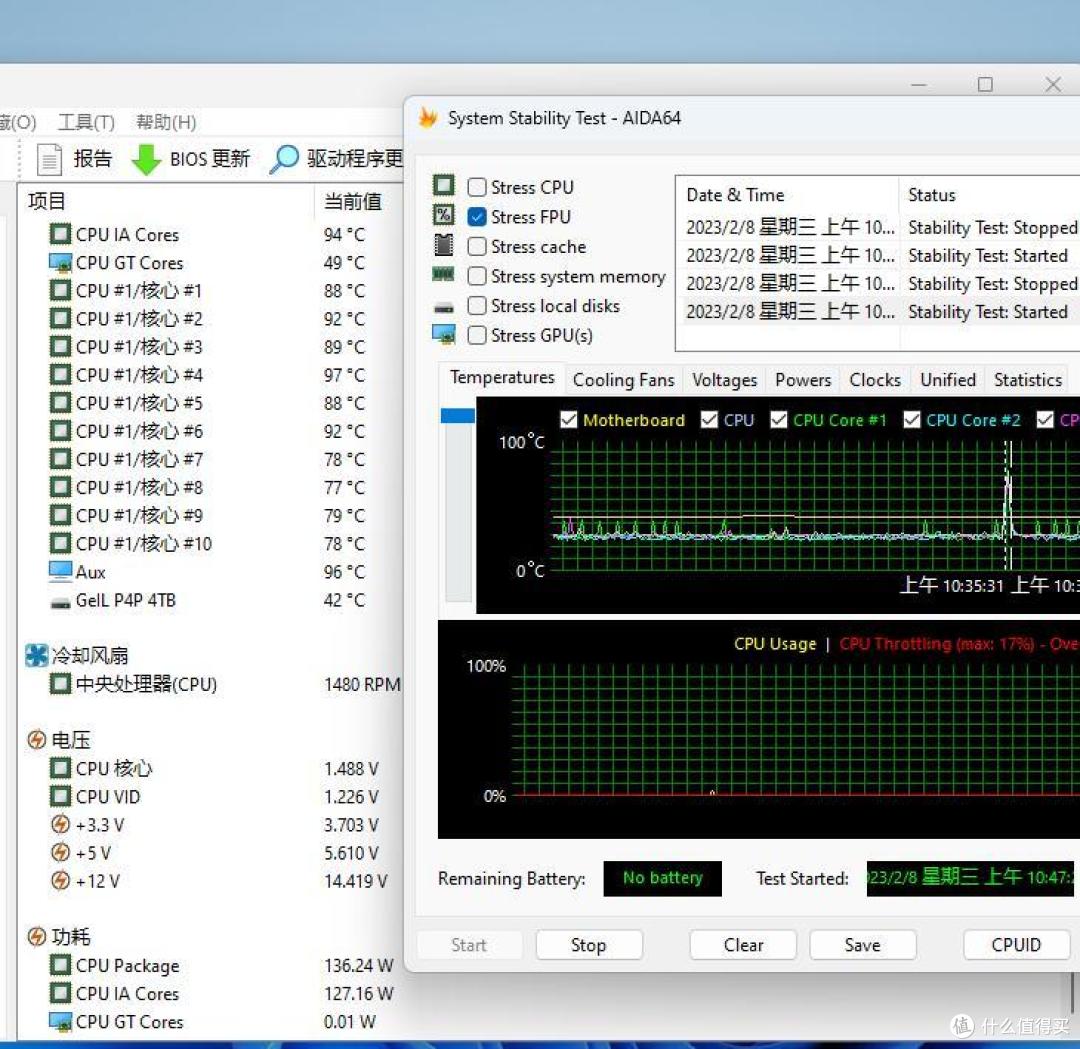Viewport: 1080px width, 1049px height.
Task: Switch to the Powers tab
Action: pyautogui.click(x=802, y=380)
